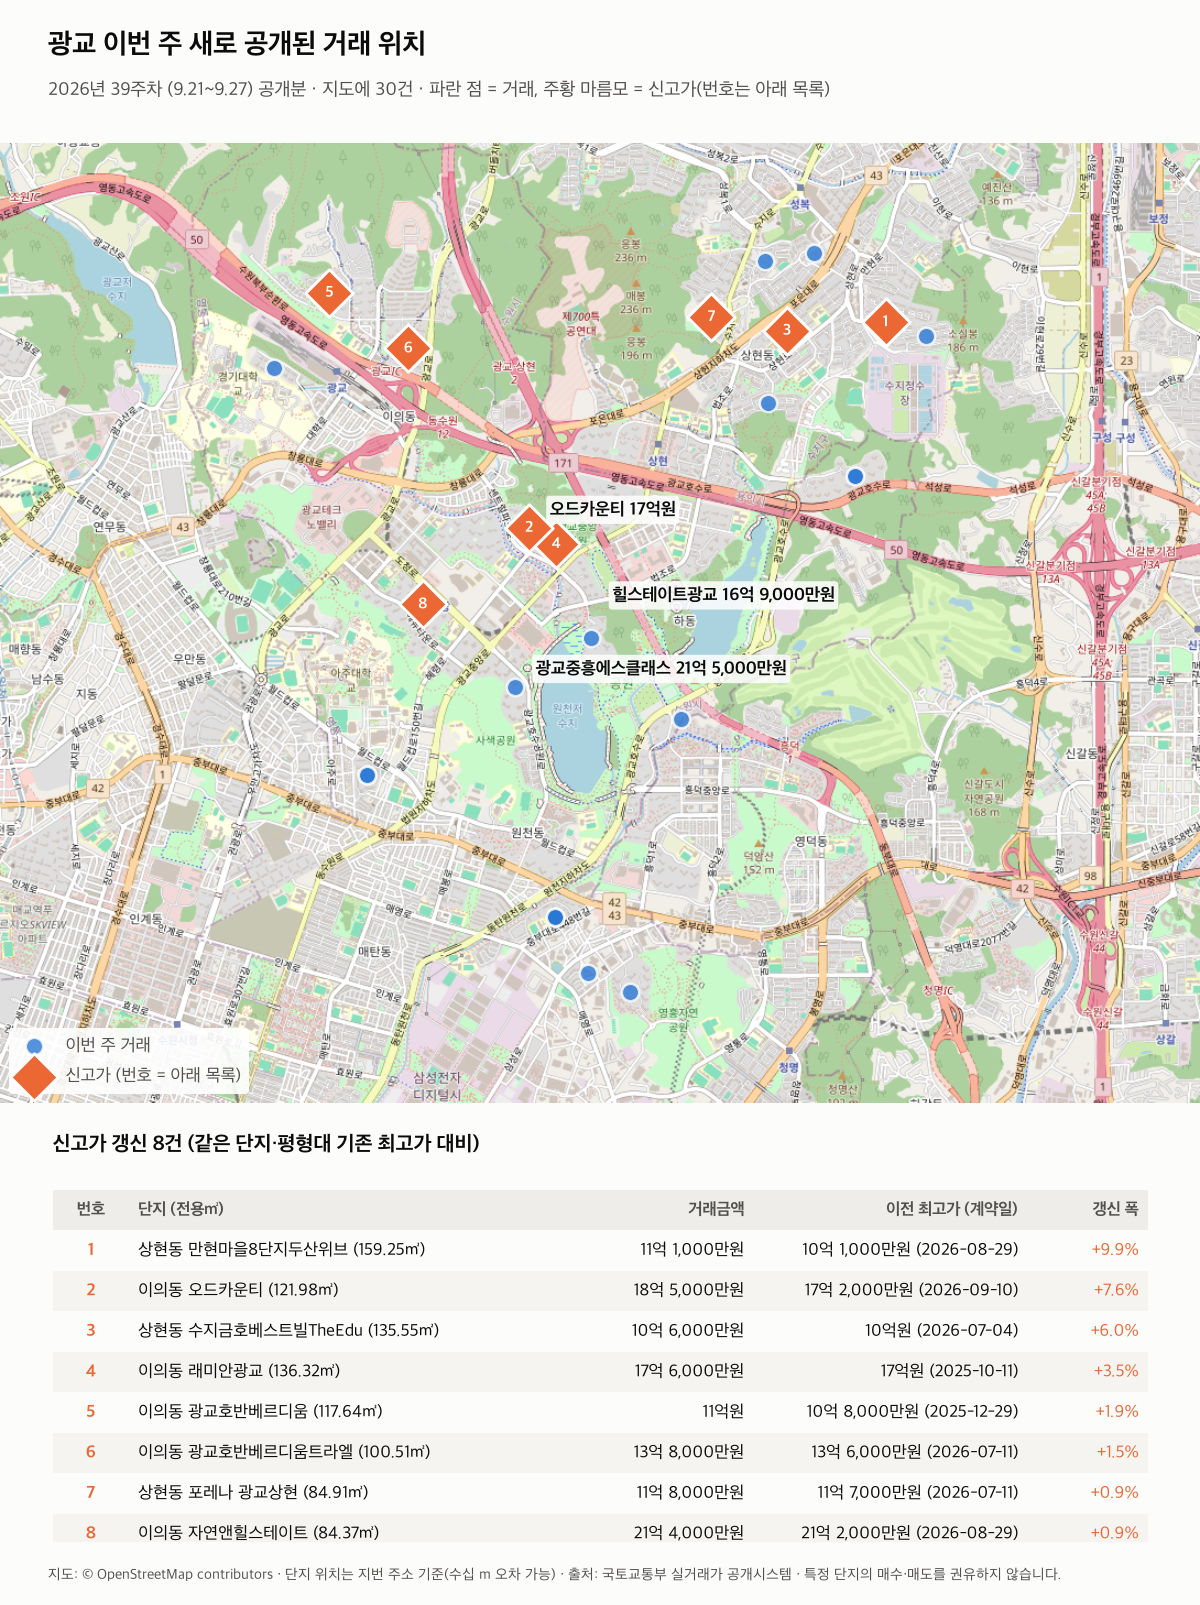This screenshot has height=1605, width=1200.
Task: Click '이의동 래미안광교 (136.32㎡)' in the table
Action: point(239,1371)
